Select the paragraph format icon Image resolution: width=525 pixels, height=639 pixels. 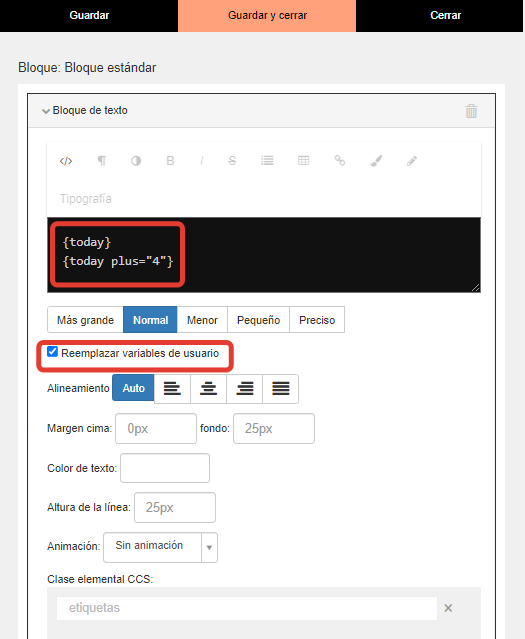click(101, 161)
